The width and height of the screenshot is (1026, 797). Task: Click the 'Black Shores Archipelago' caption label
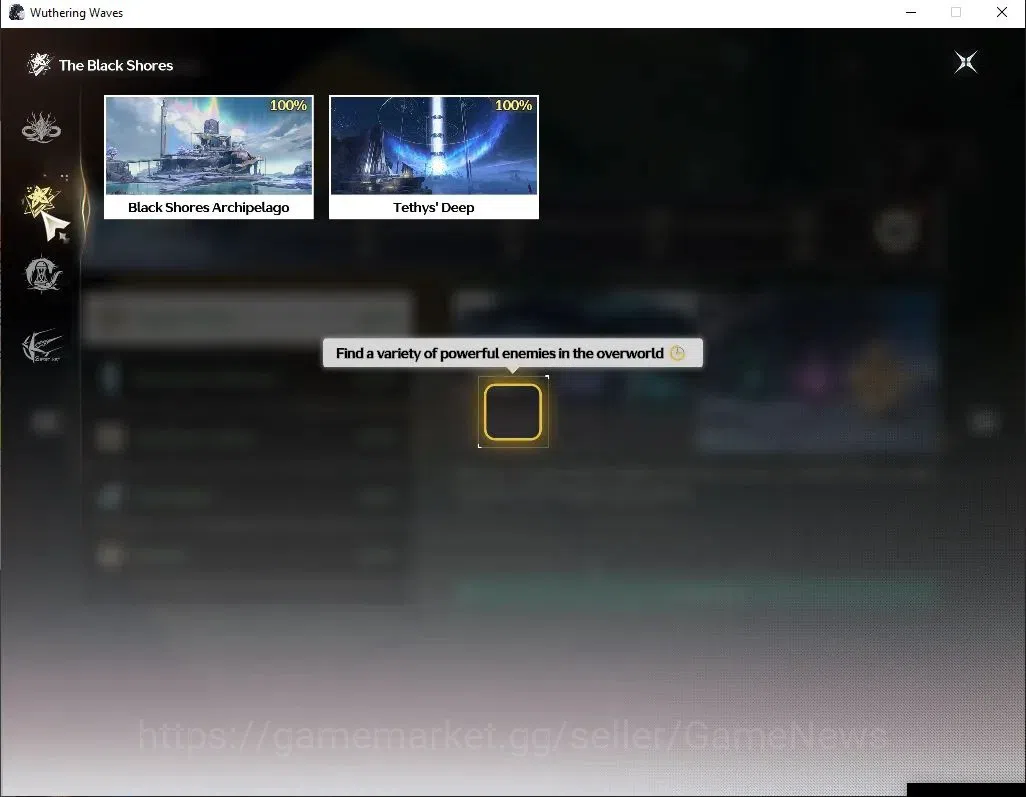point(209,207)
